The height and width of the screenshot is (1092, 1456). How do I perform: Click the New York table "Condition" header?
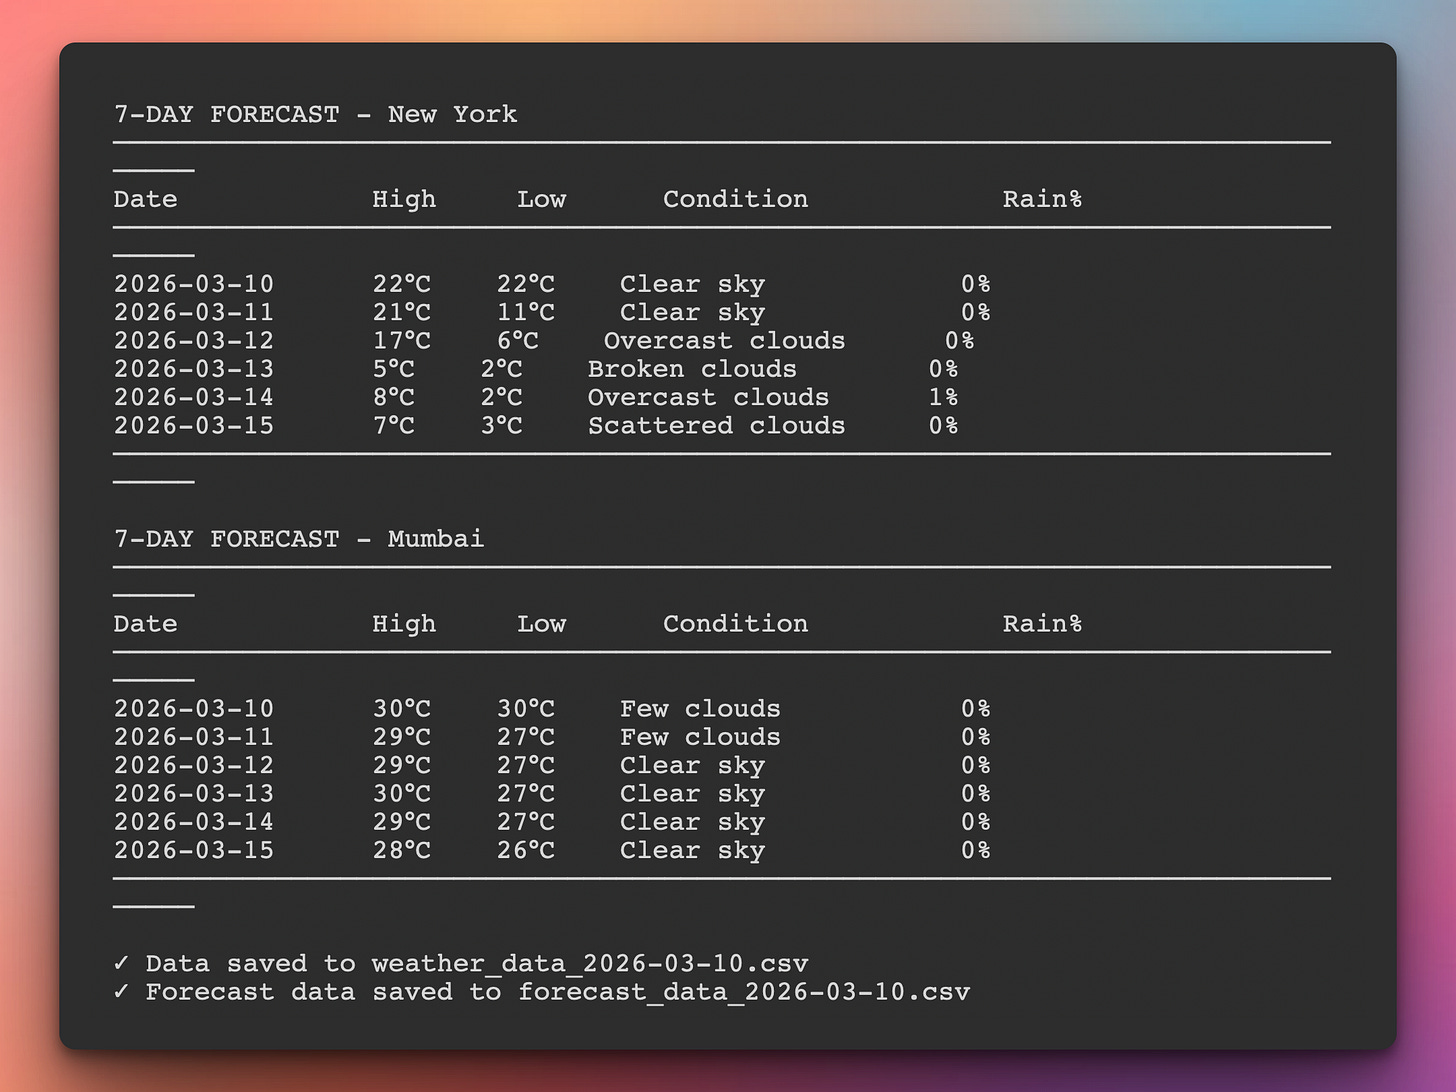pos(735,199)
